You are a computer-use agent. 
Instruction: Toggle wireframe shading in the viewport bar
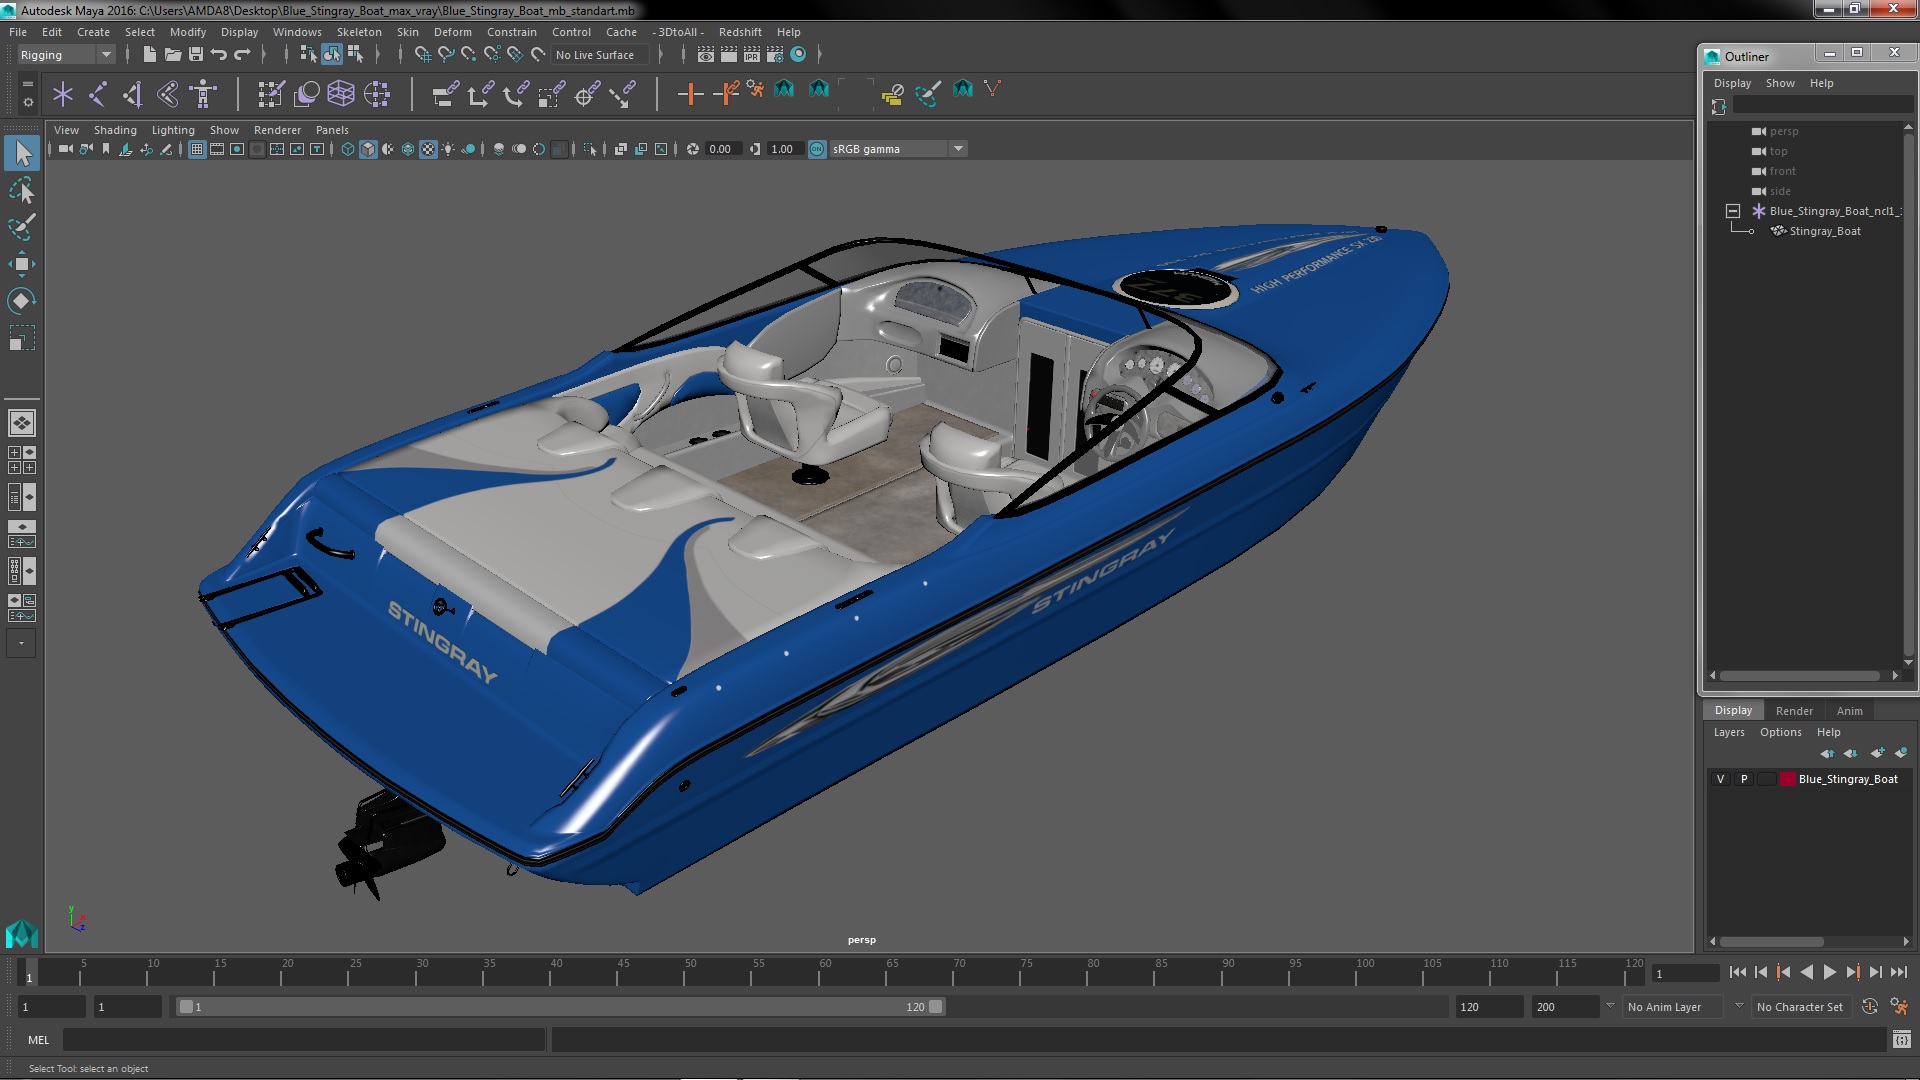point(348,150)
